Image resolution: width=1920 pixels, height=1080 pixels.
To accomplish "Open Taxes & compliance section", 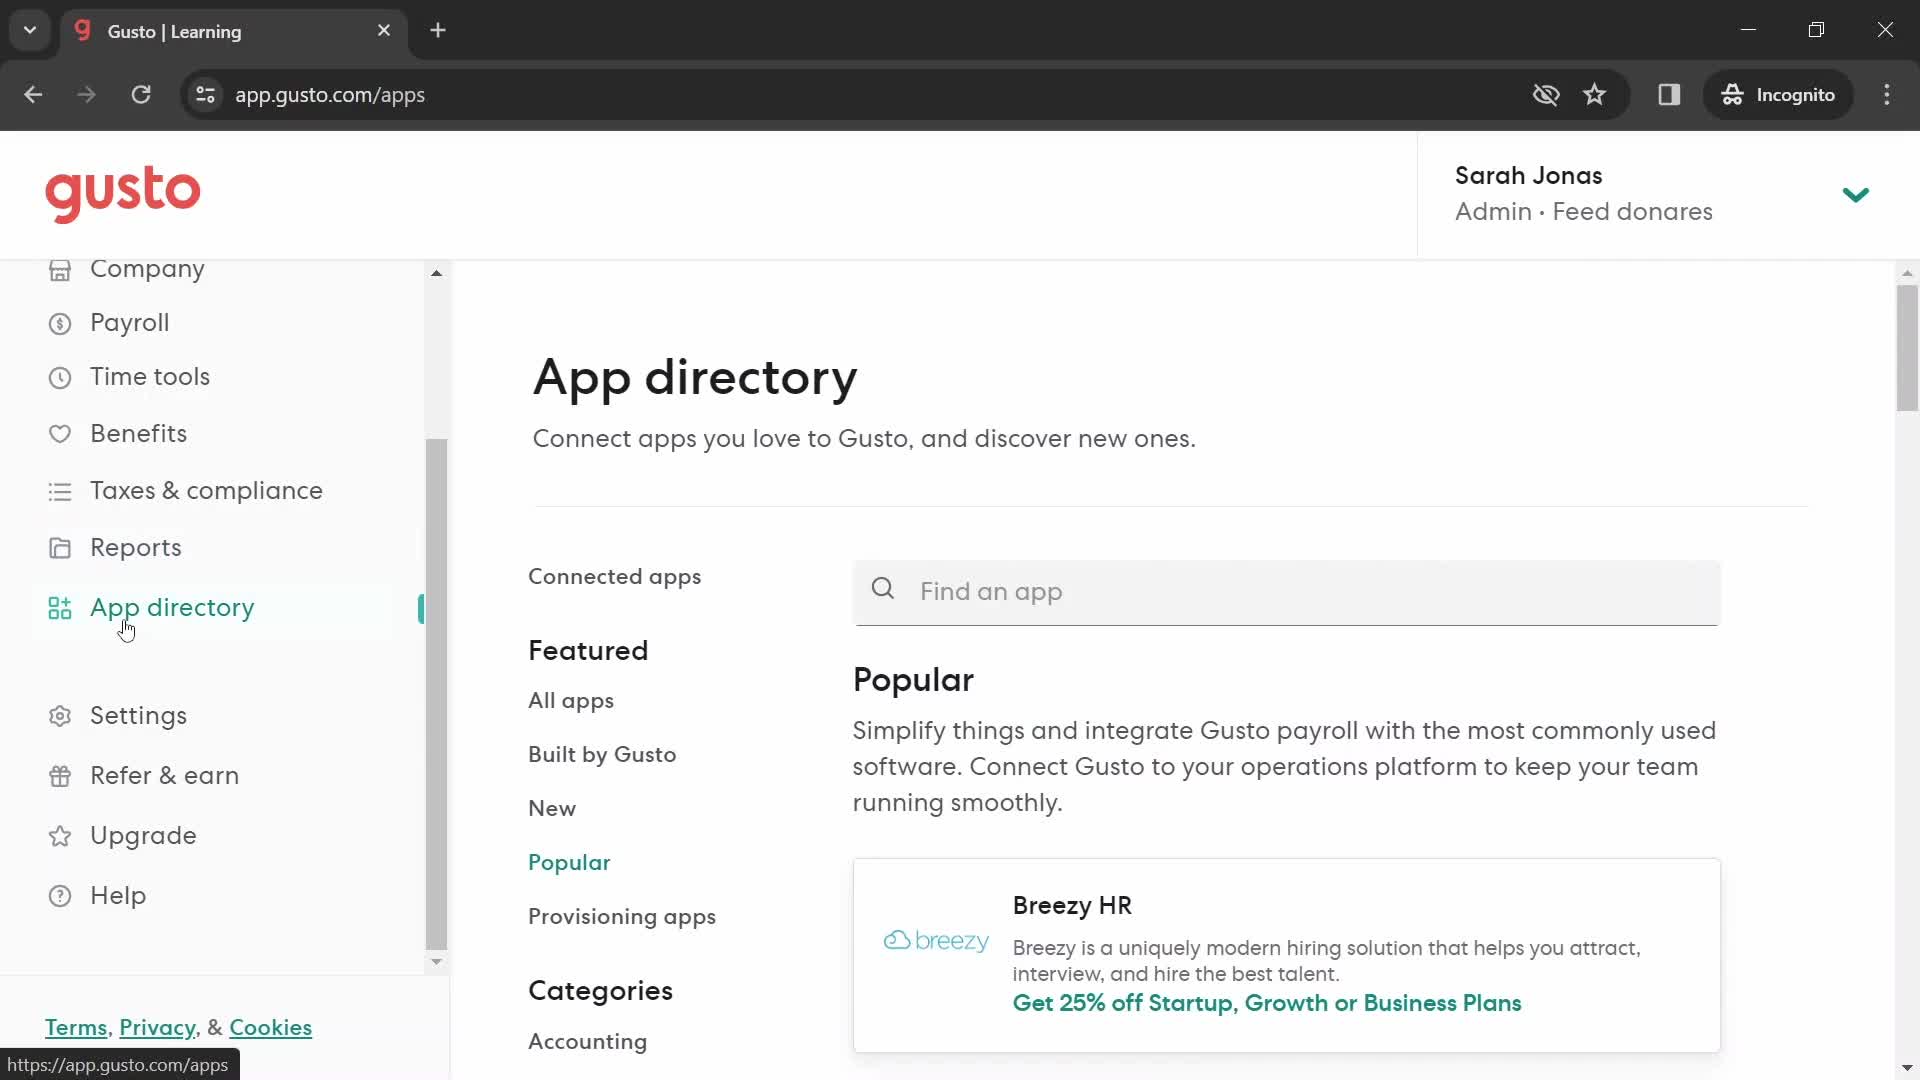I will coord(206,491).
